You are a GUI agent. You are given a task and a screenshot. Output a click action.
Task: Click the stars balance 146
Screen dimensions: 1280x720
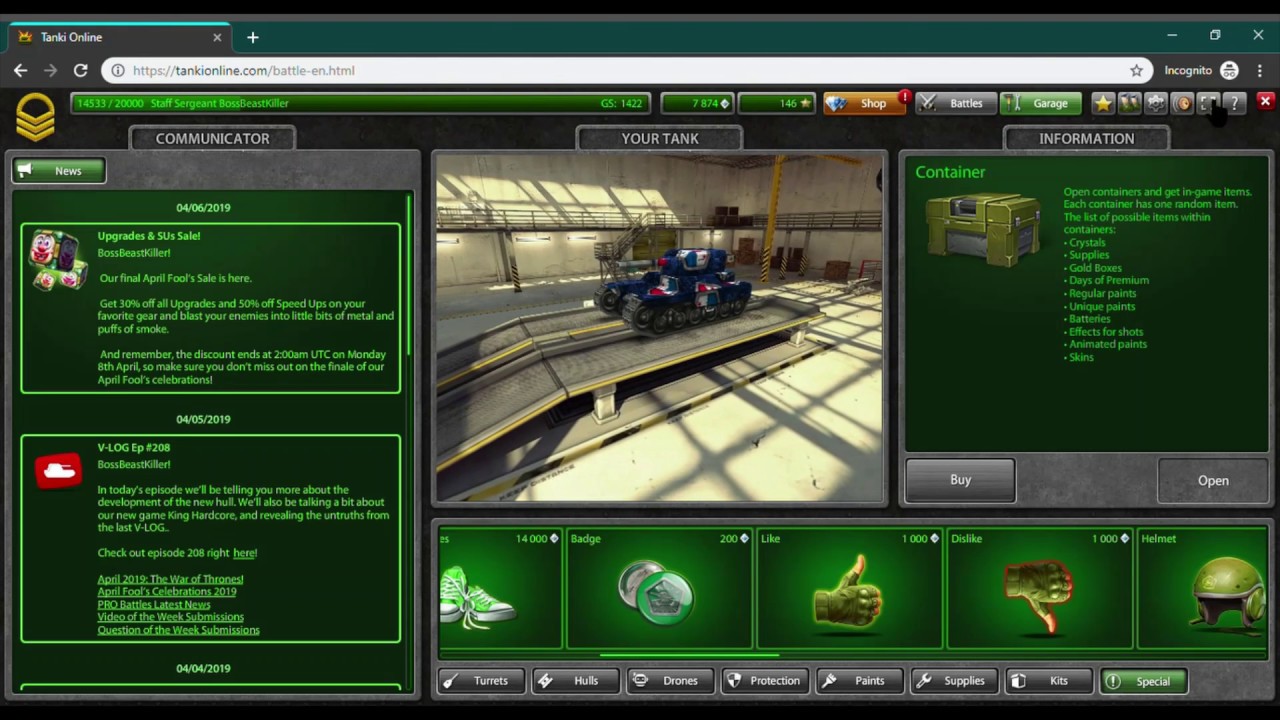[777, 103]
